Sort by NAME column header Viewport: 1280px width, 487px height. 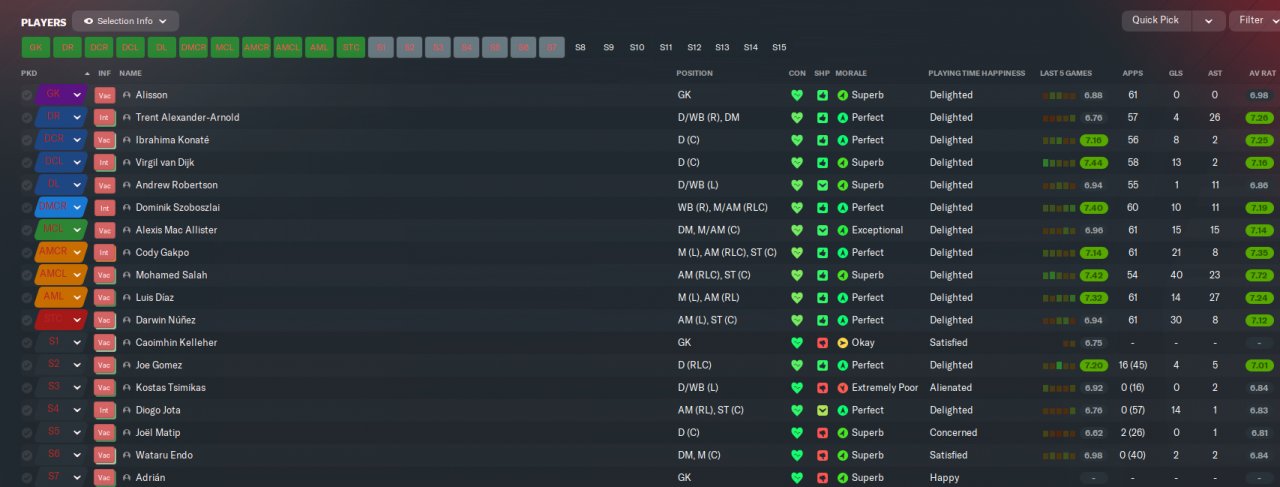(x=130, y=73)
